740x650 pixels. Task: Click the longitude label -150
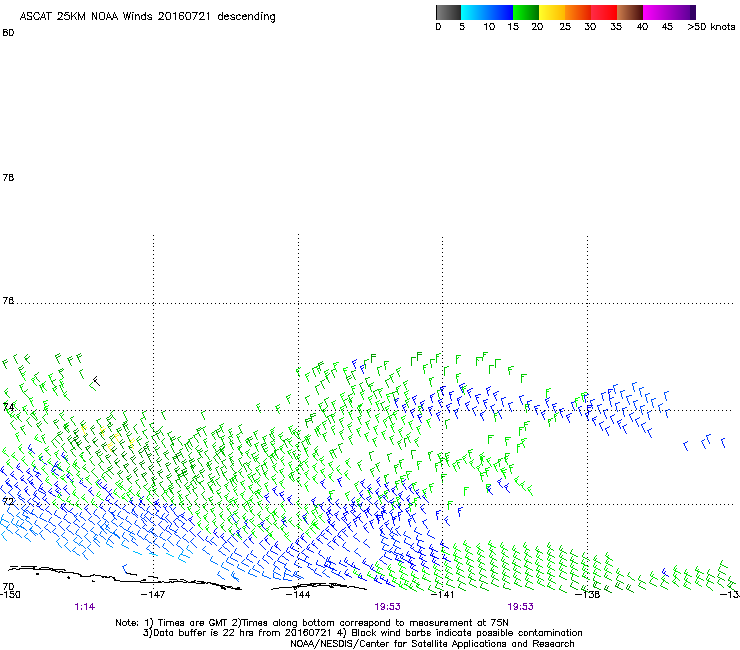point(10,595)
